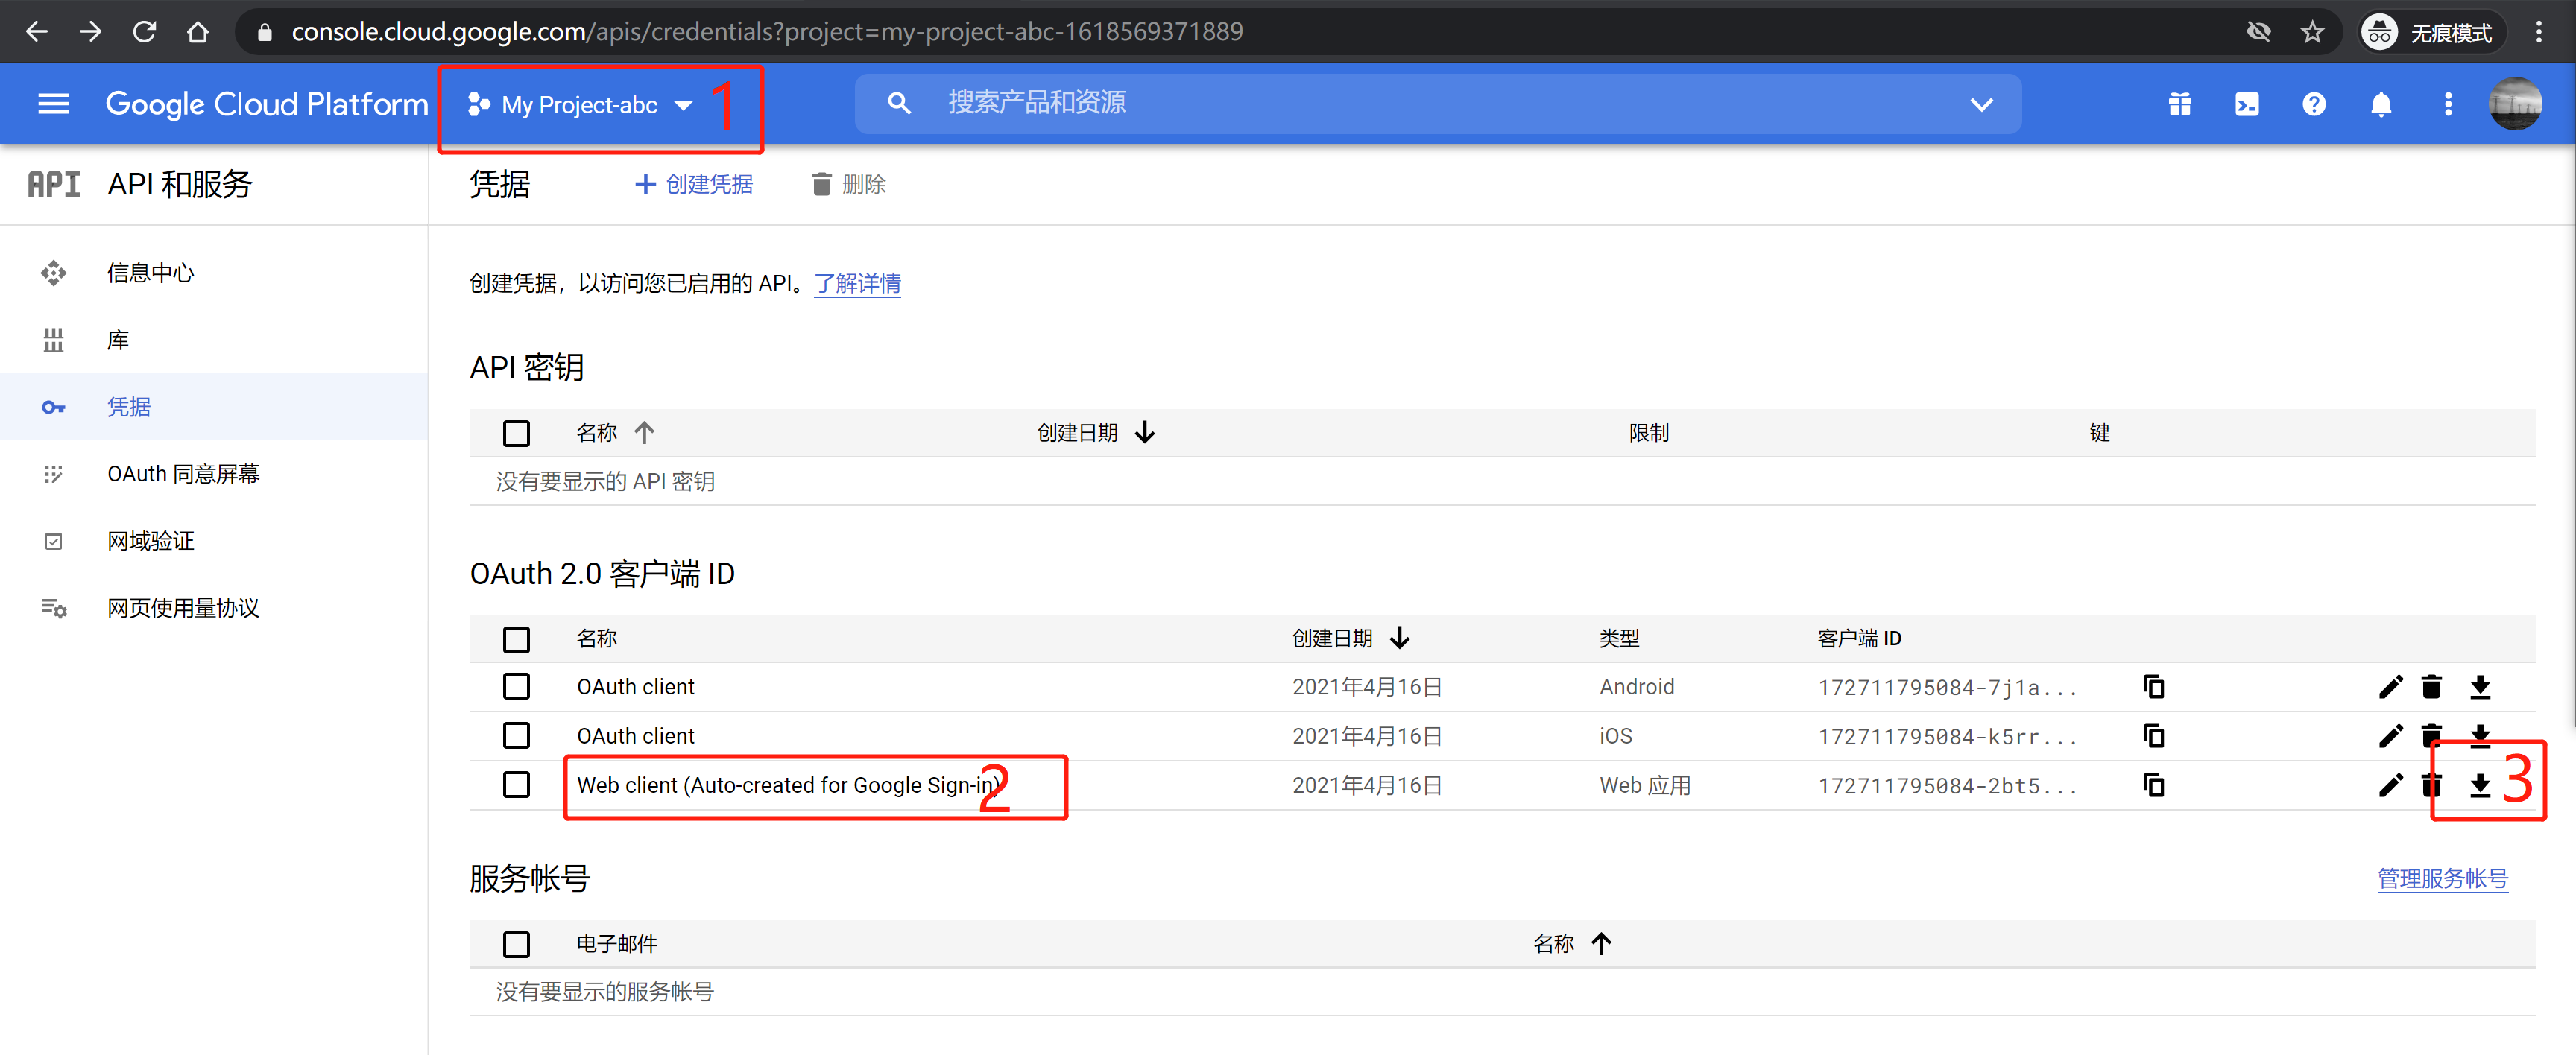Check the Web client row
The height and width of the screenshot is (1055, 2576).
[516, 785]
